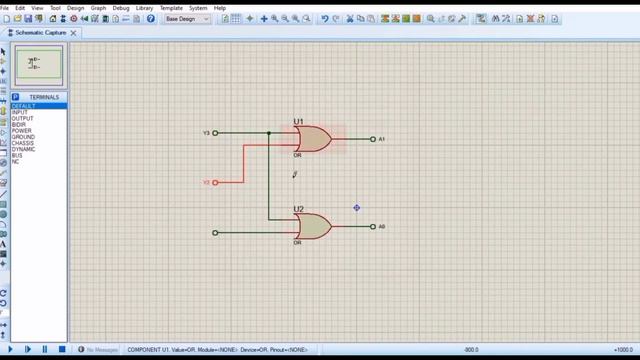Image resolution: width=640 pixels, height=360 pixels.
Task: Open the Library menu
Action: [x=144, y=8]
